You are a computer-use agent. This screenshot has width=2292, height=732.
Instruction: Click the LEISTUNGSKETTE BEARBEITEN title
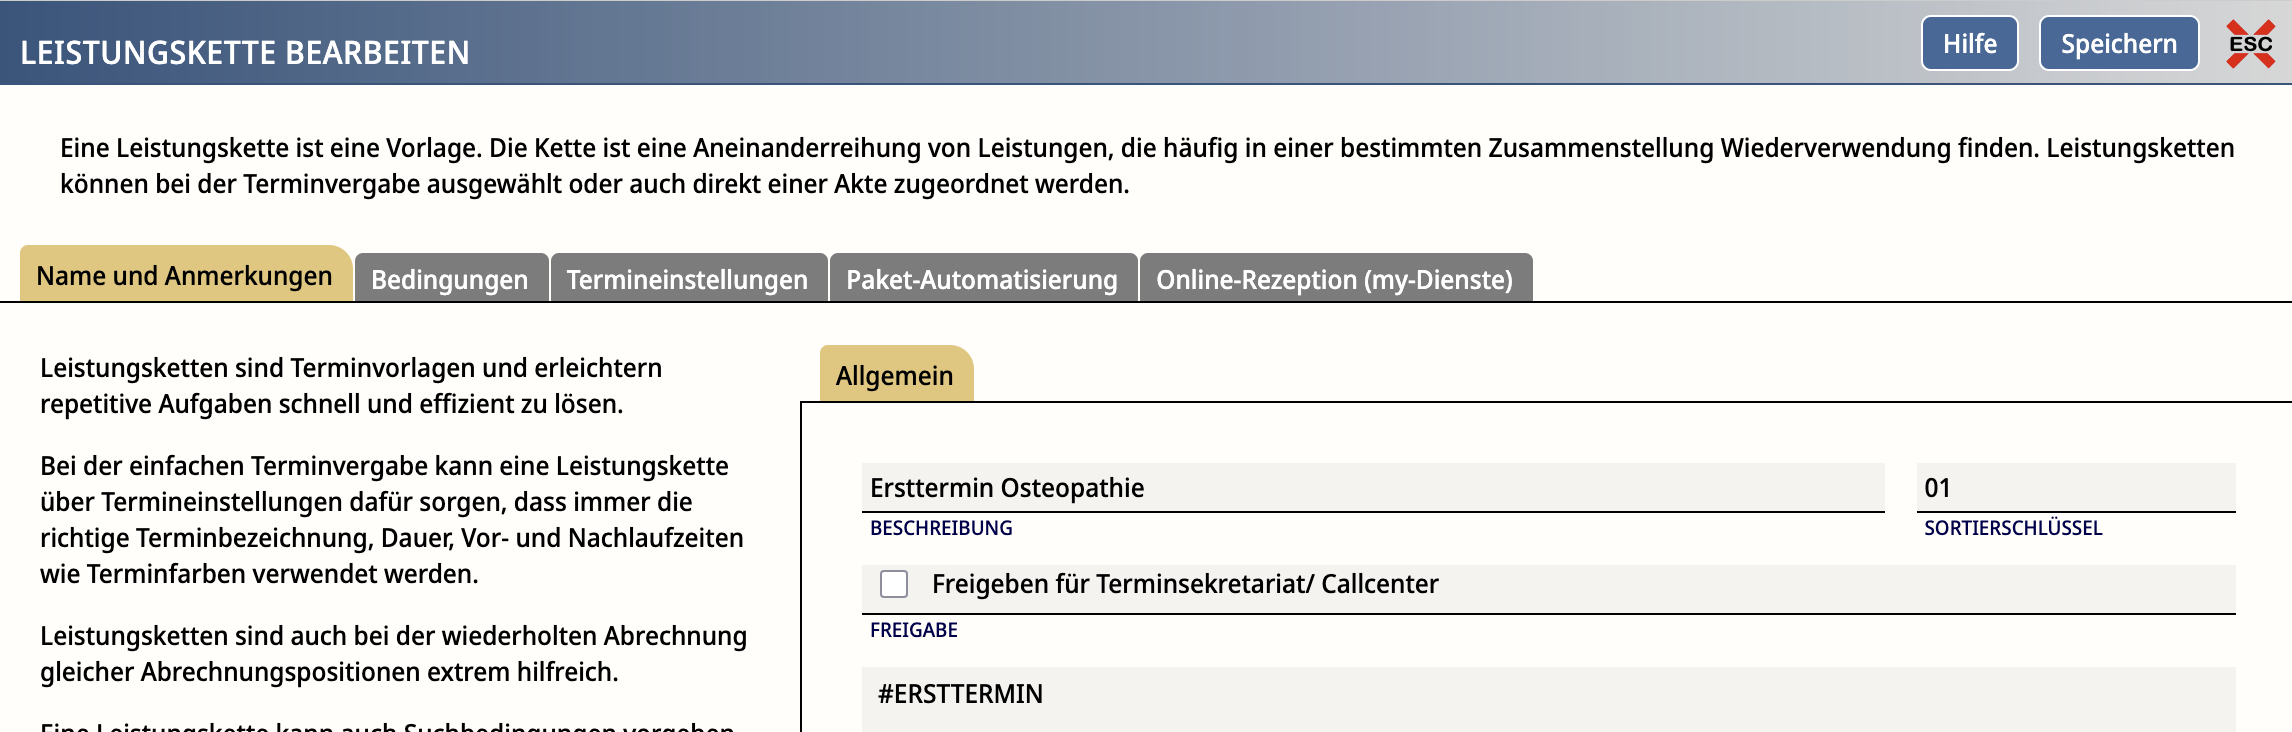click(x=245, y=53)
